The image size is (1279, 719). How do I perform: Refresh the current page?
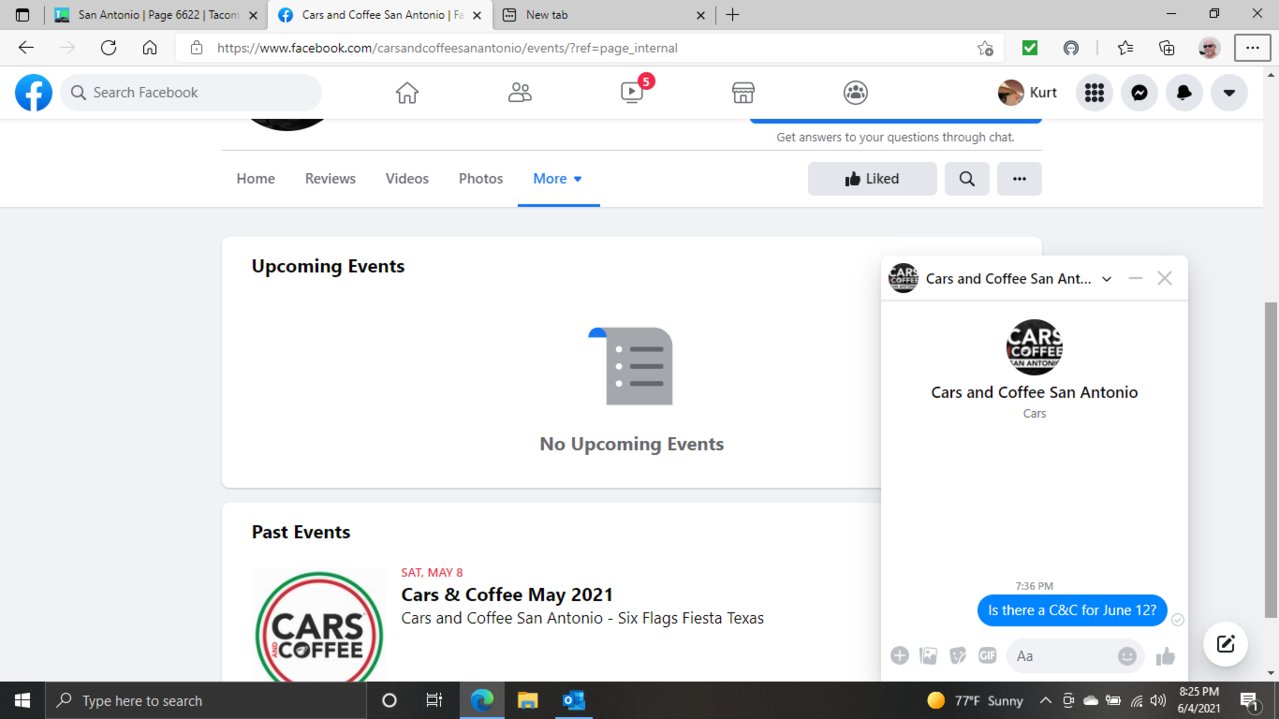[109, 48]
